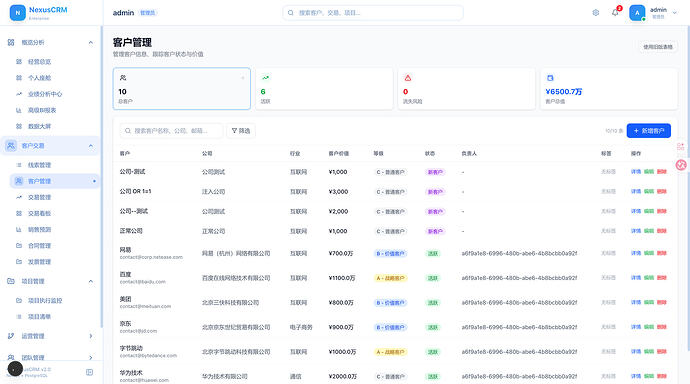690x384 pixels.
Task: Click the 负责人 column header
Action: tap(469, 154)
